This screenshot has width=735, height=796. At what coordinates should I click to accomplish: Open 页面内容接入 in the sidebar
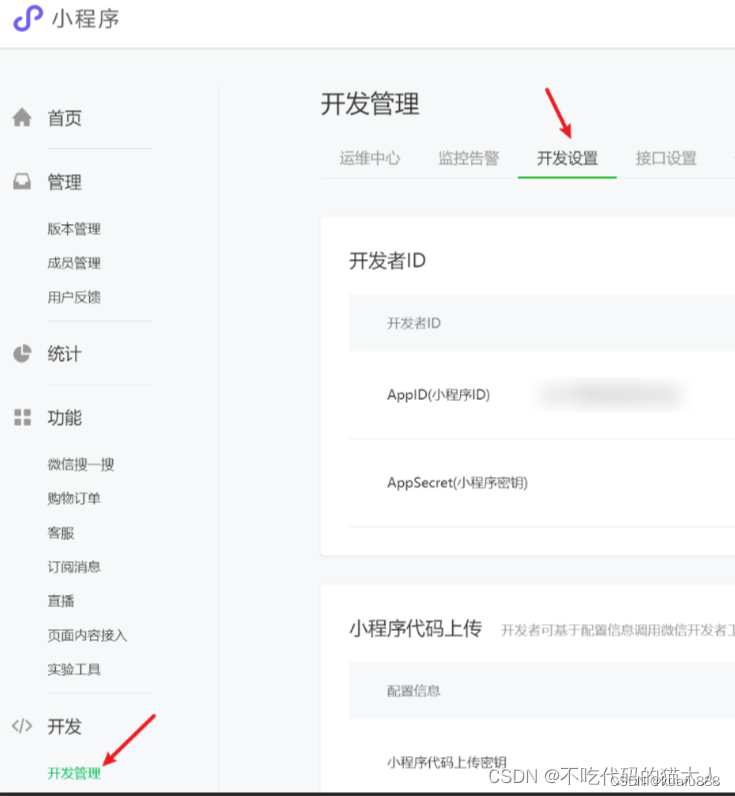click(x=87, y=635)
